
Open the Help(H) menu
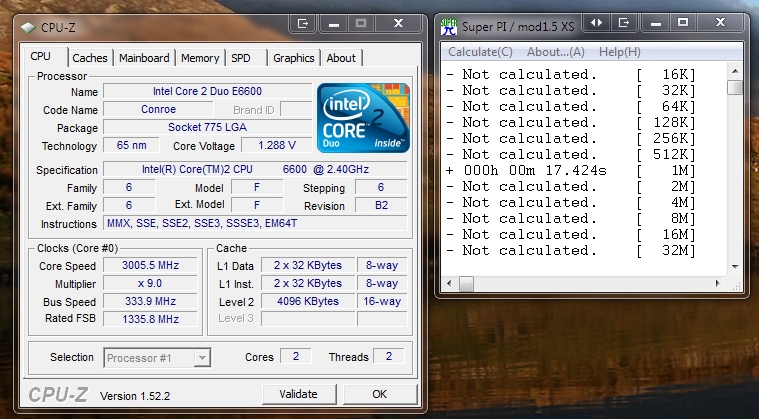pos(620,52)
